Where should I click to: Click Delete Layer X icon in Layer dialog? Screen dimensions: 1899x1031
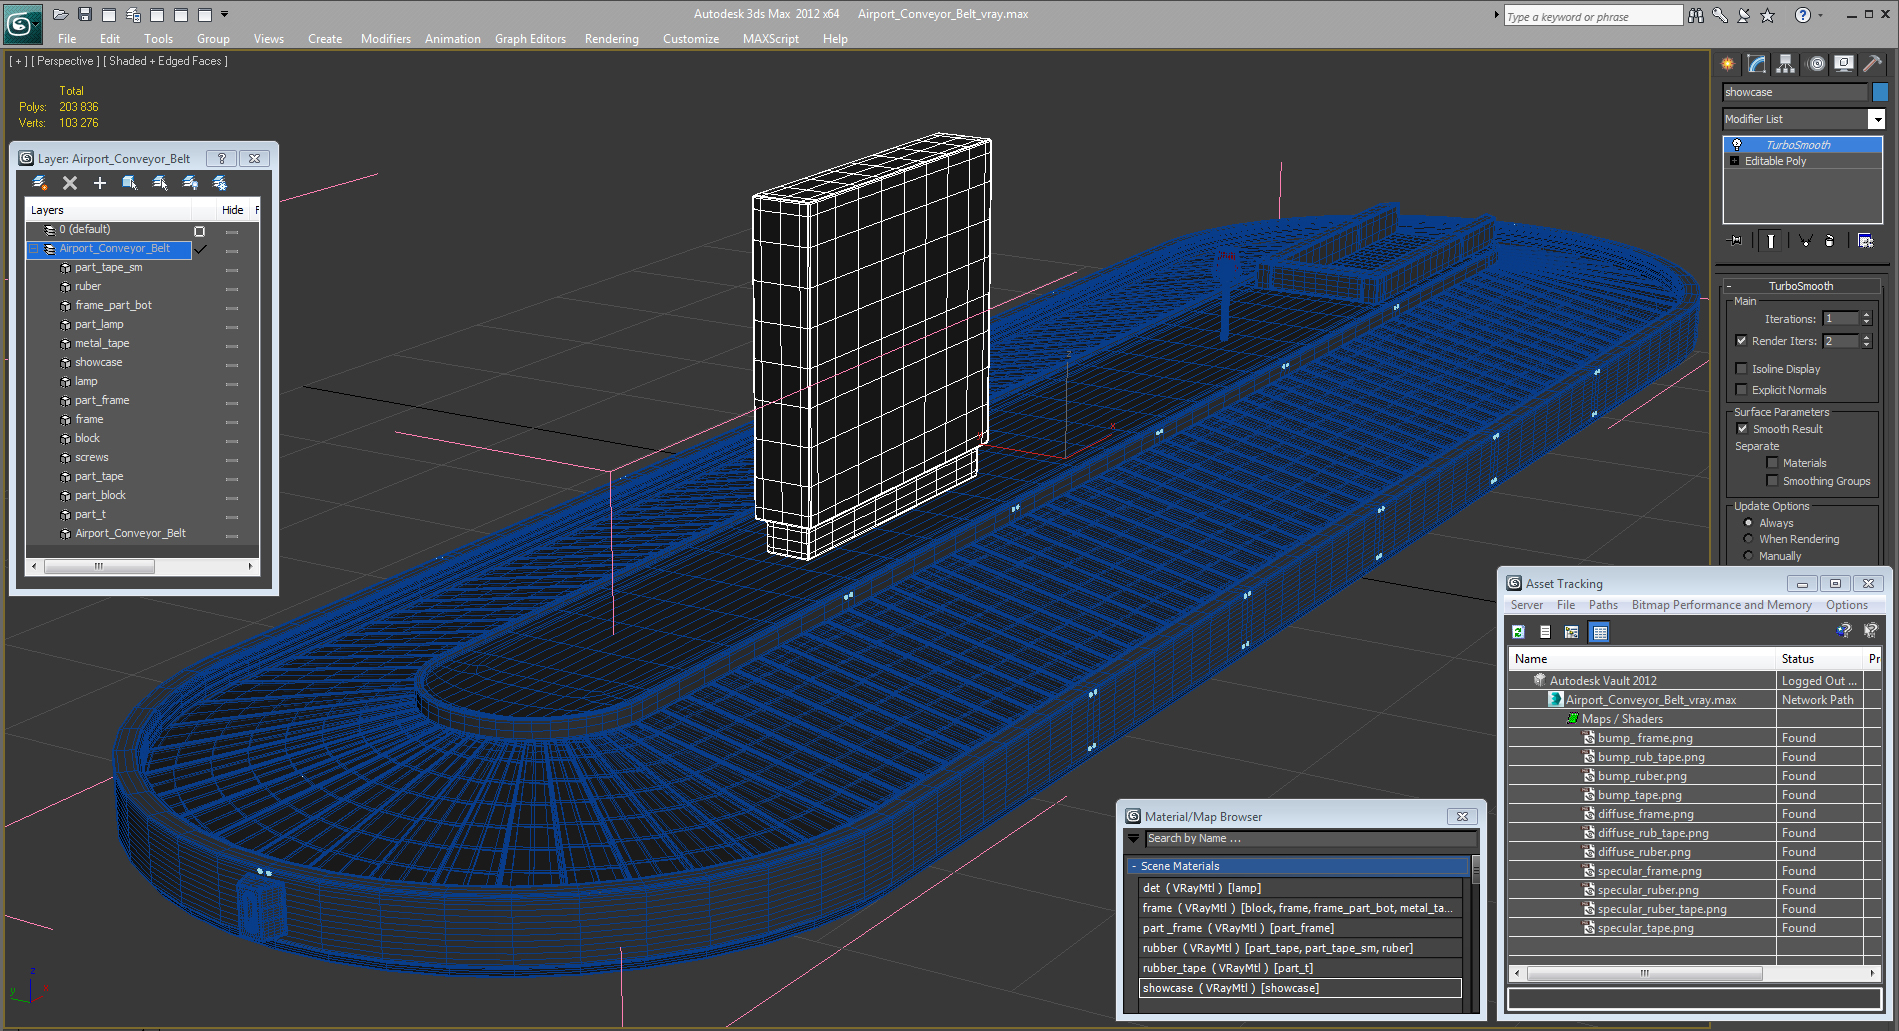(x=70, y=183)
